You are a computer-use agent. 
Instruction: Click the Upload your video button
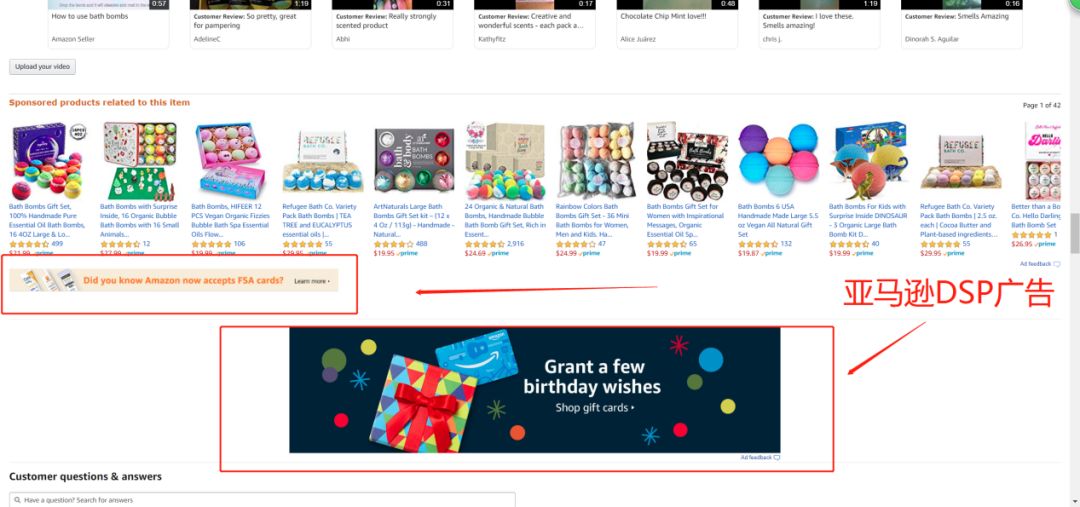point(42,67)
